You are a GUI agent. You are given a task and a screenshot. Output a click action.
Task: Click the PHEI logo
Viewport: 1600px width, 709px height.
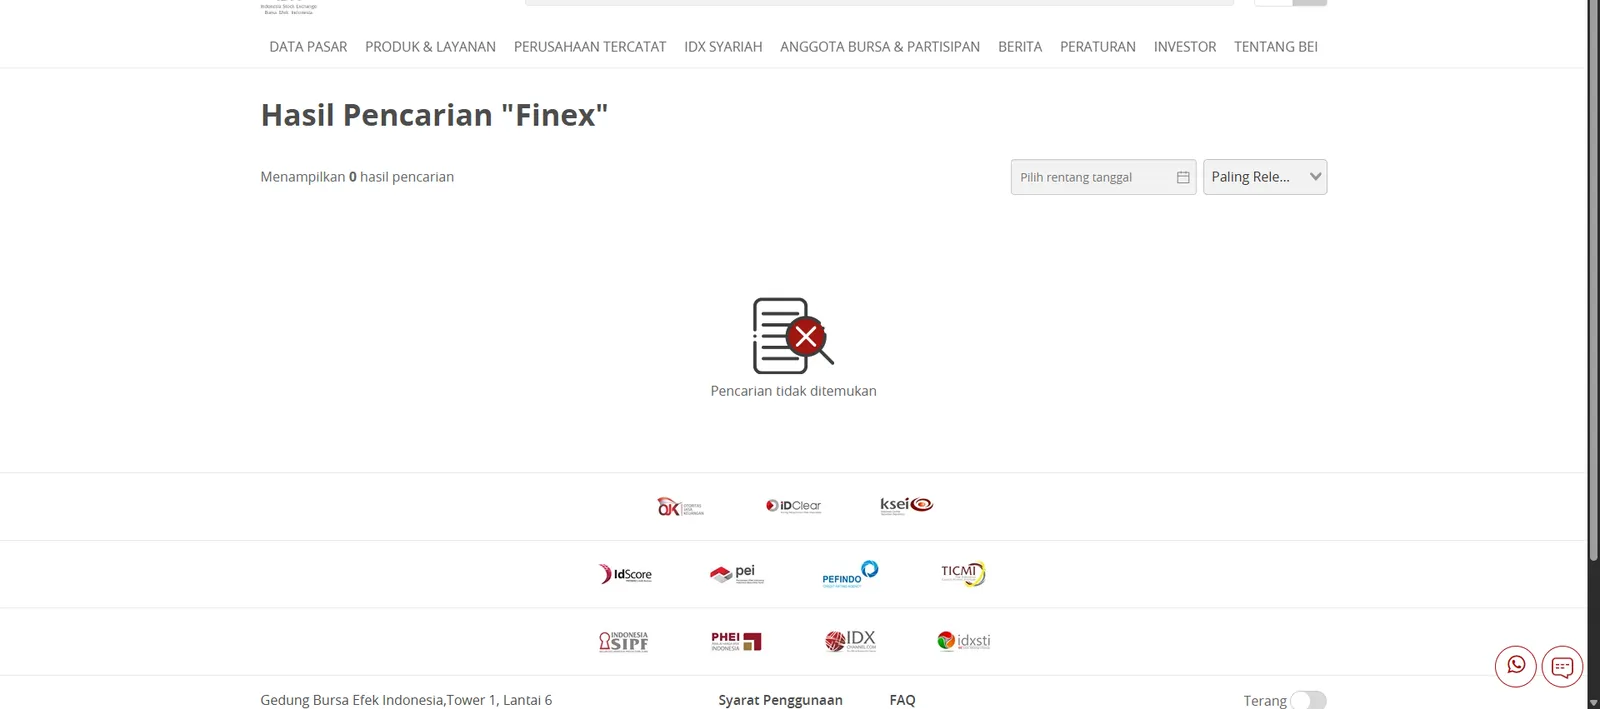[736, 641]
